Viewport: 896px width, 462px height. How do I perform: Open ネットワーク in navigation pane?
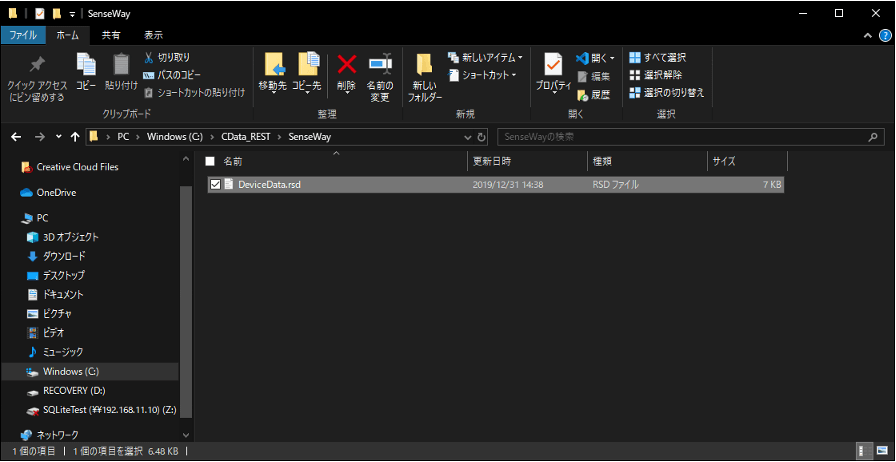coord(57,435)
